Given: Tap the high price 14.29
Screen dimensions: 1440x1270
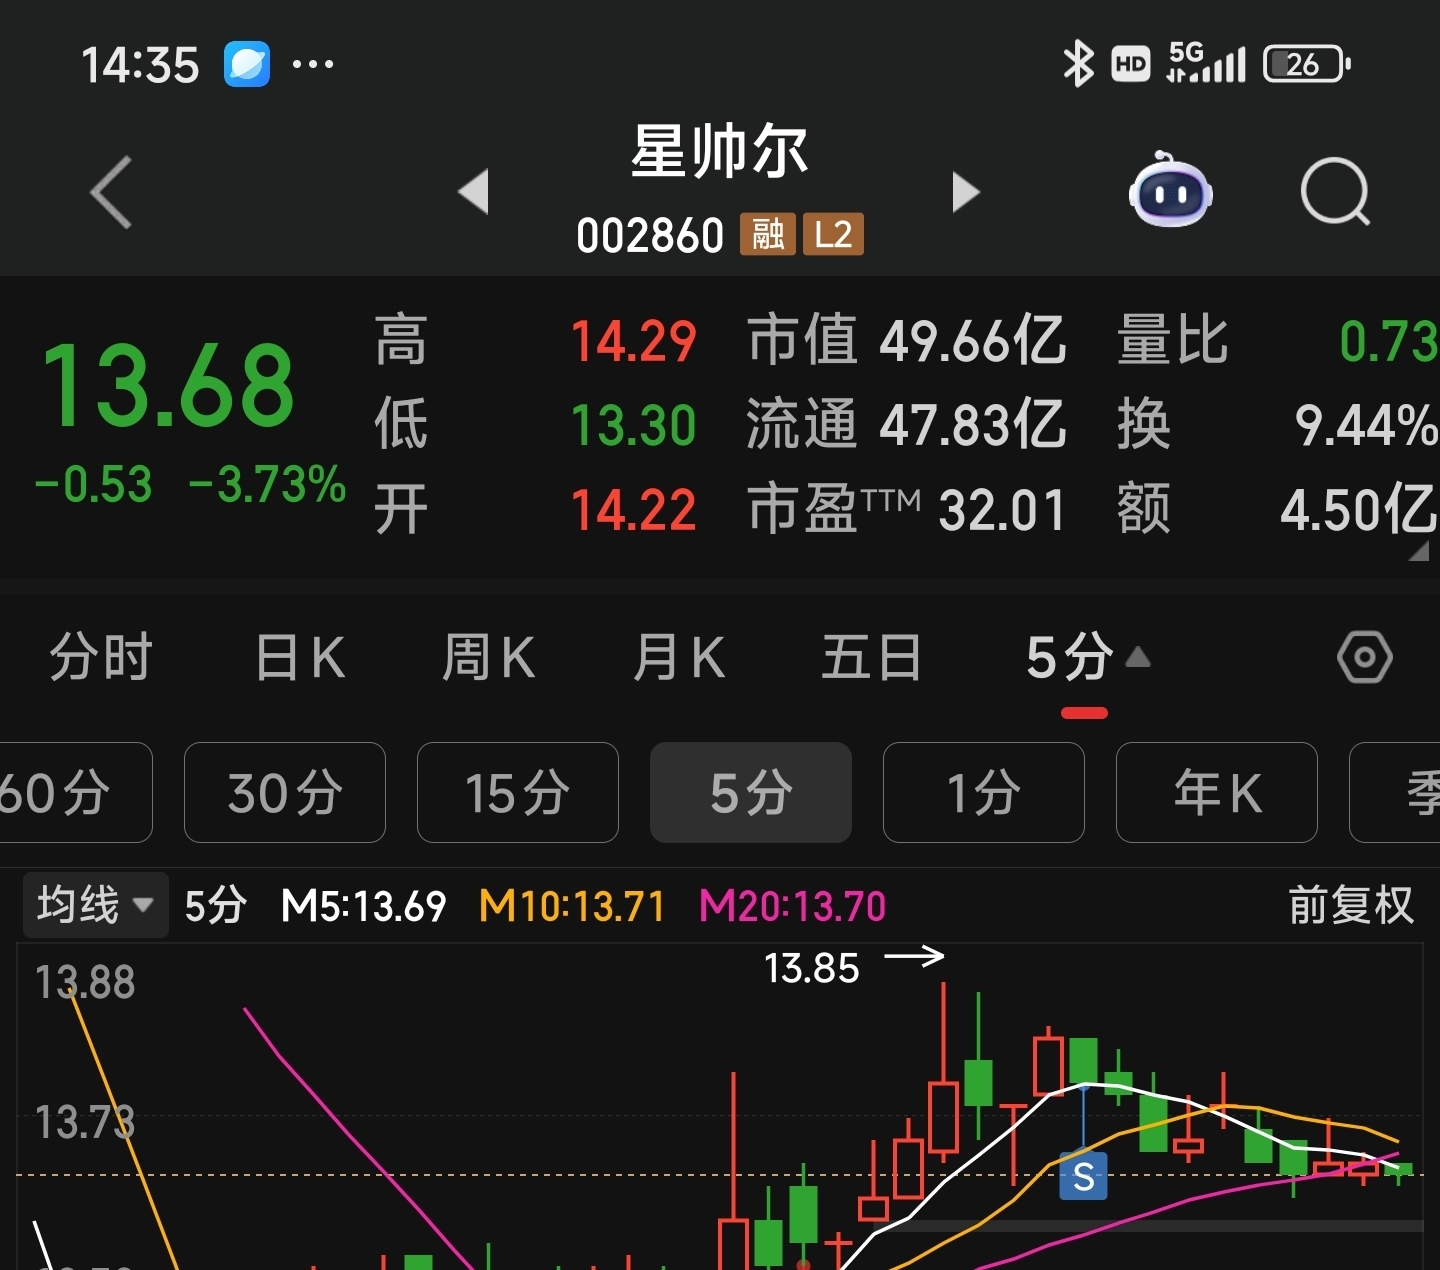Looking at the screenshot, I should pos(633,341).
